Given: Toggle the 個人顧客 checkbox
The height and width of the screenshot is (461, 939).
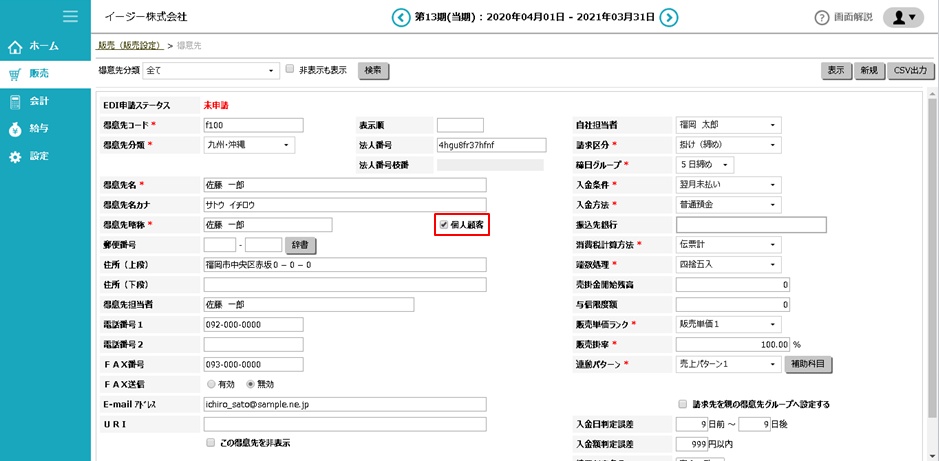Looking at the screenshot, I should (444, 225).
